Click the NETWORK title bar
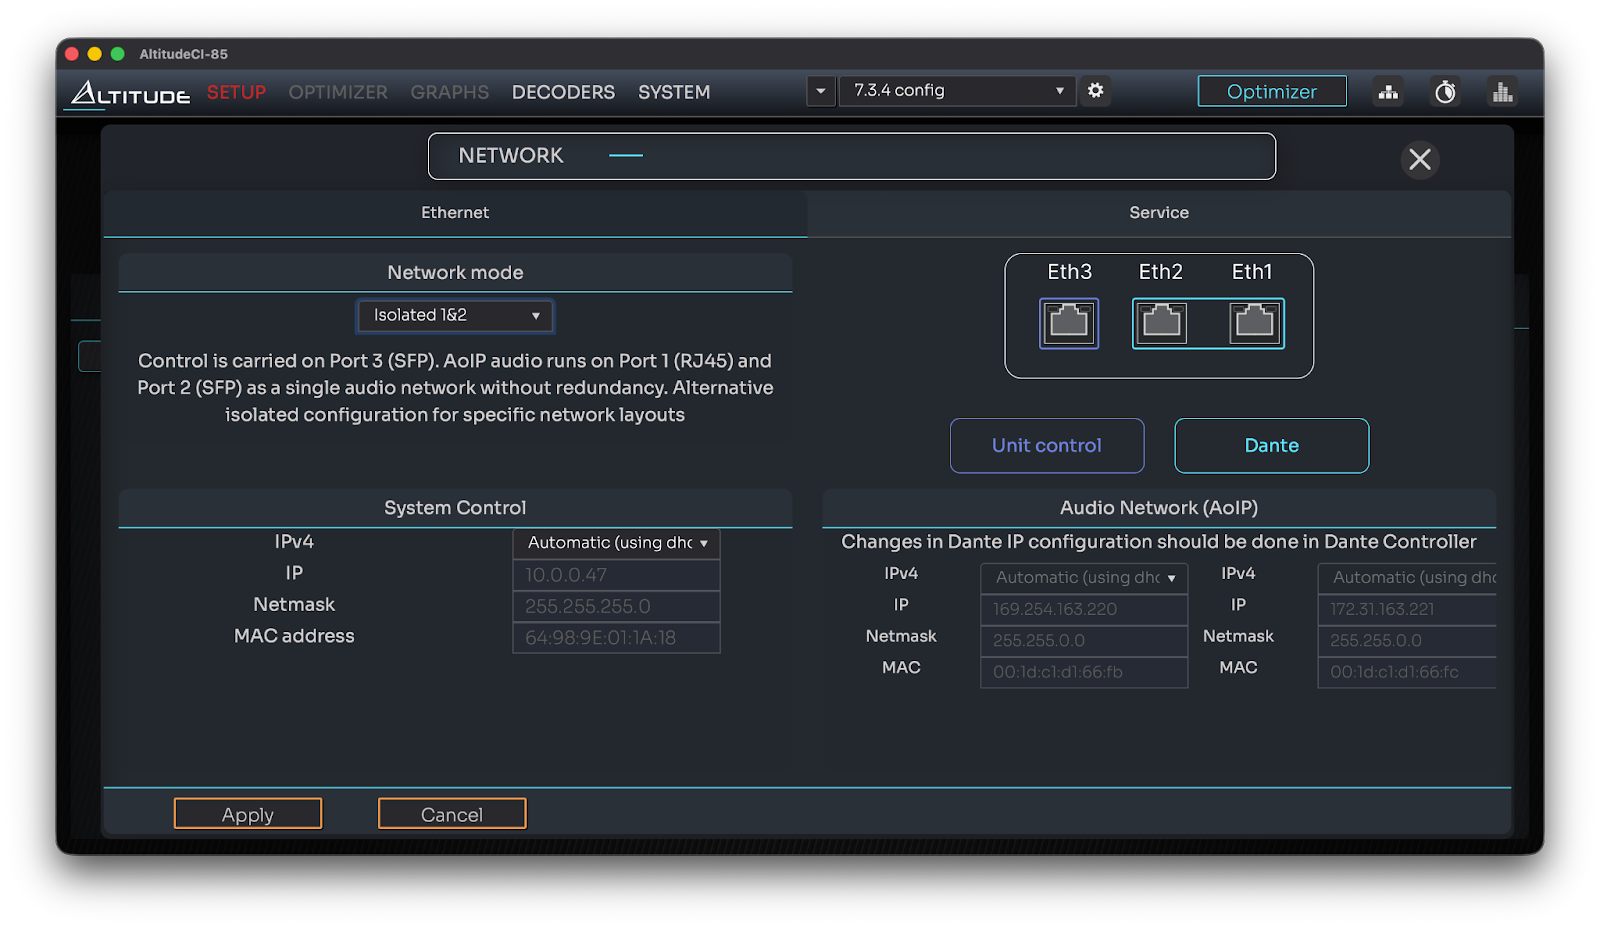 point(852,156)
